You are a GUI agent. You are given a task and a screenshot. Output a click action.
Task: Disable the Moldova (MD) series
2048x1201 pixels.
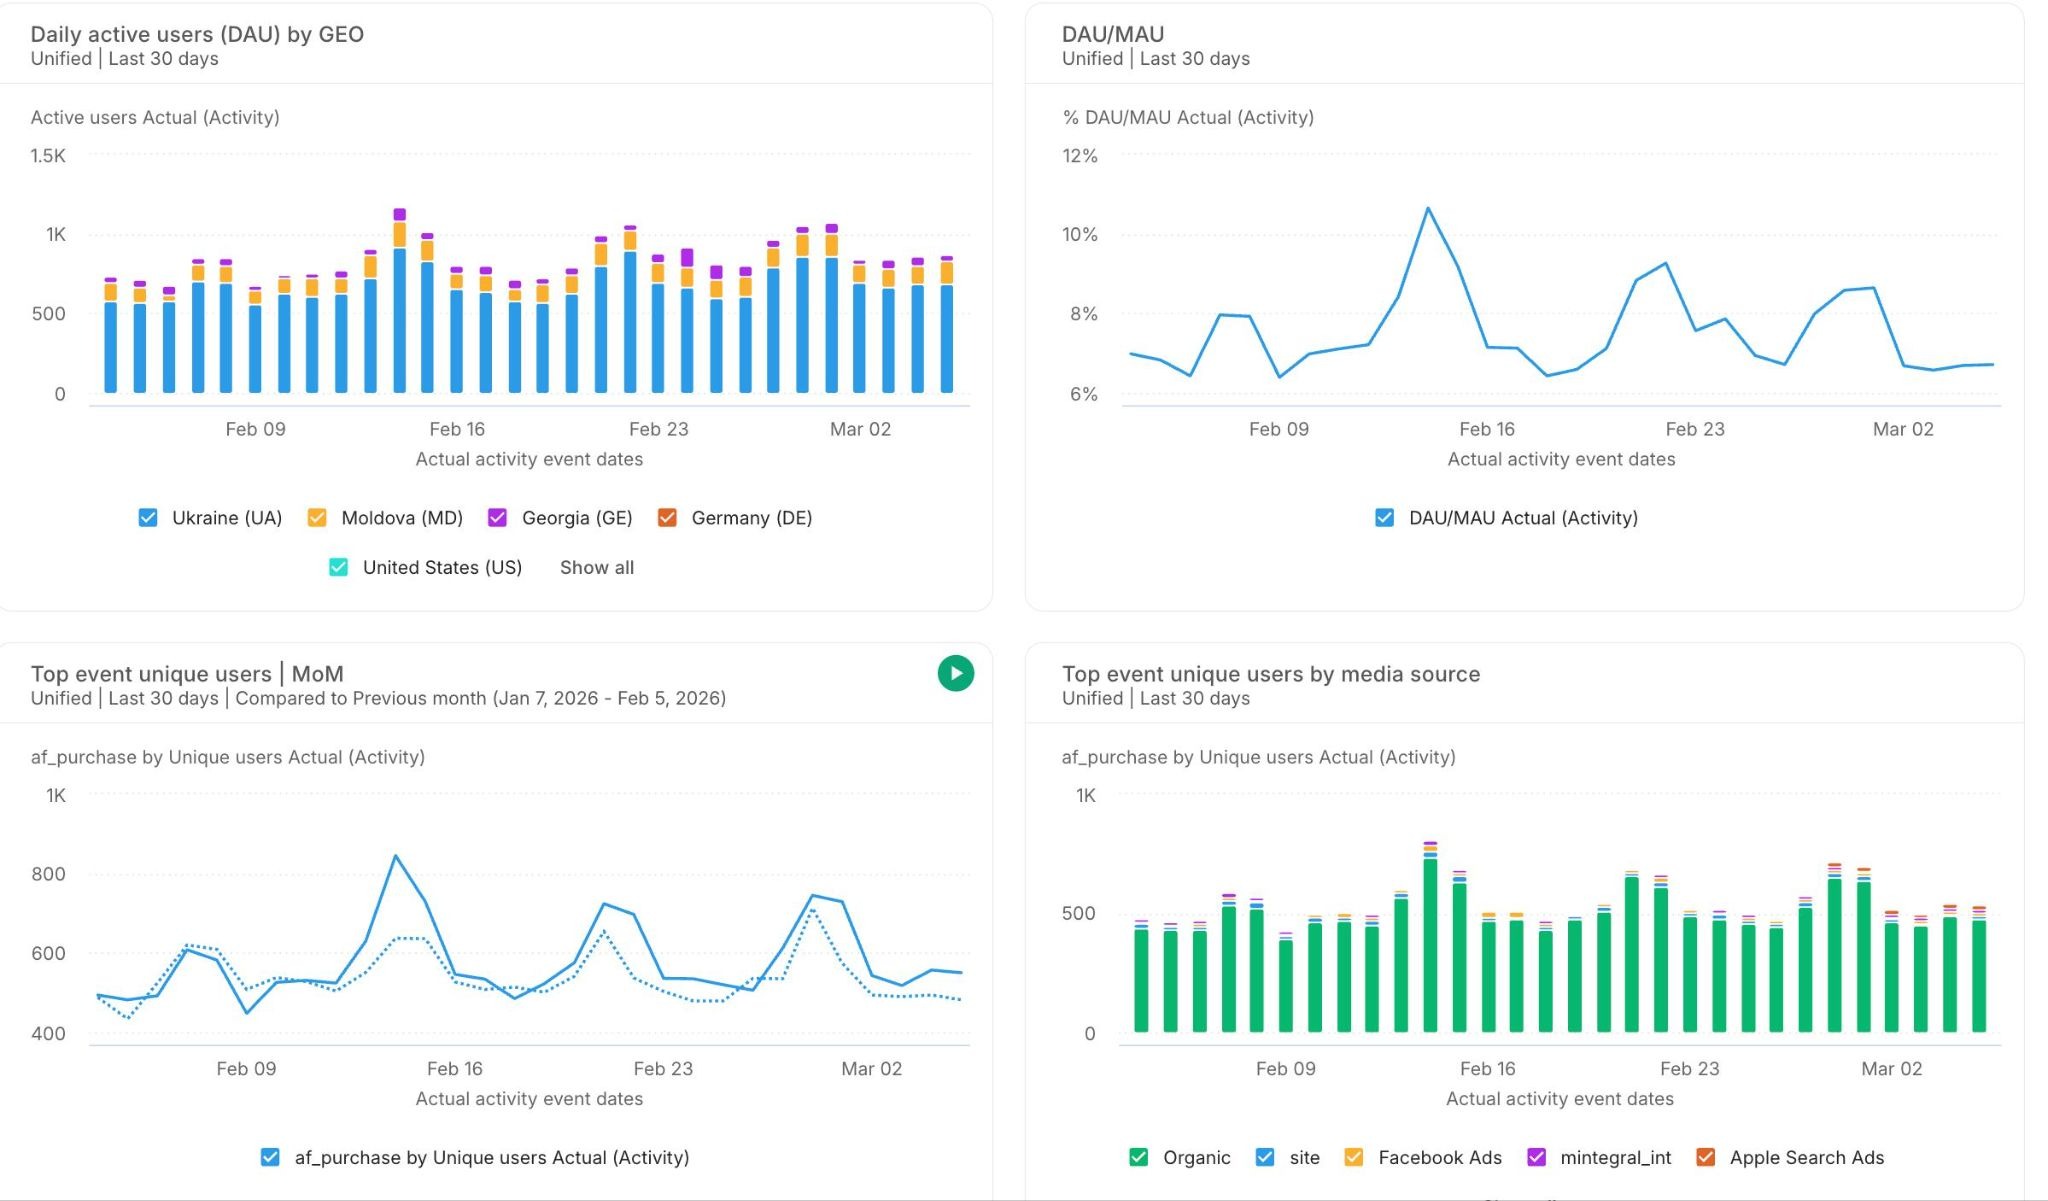318,518
